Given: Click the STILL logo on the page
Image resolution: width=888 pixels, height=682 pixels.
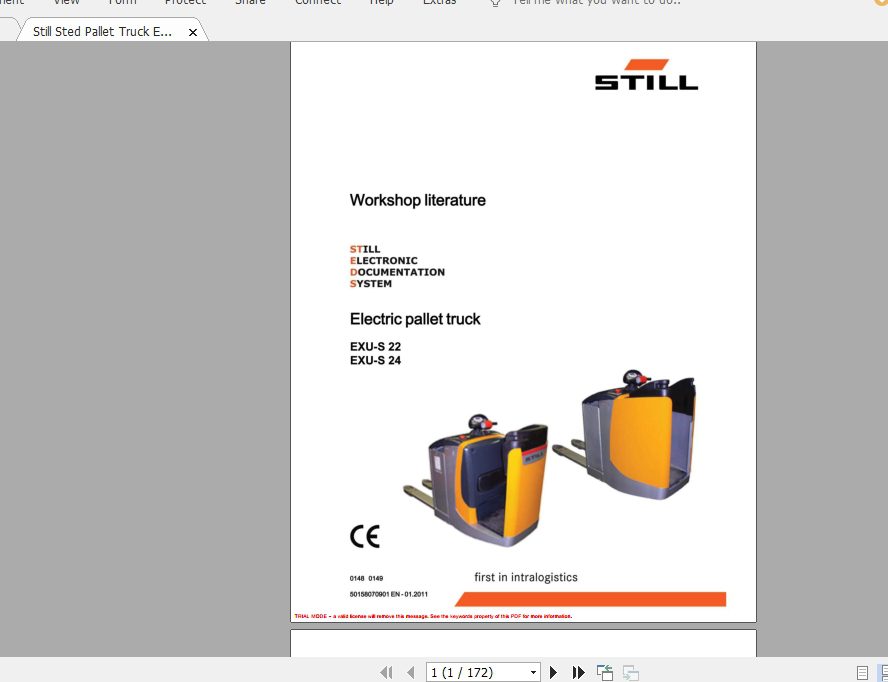Looking at the screenshot, I should tap(646, 75).
